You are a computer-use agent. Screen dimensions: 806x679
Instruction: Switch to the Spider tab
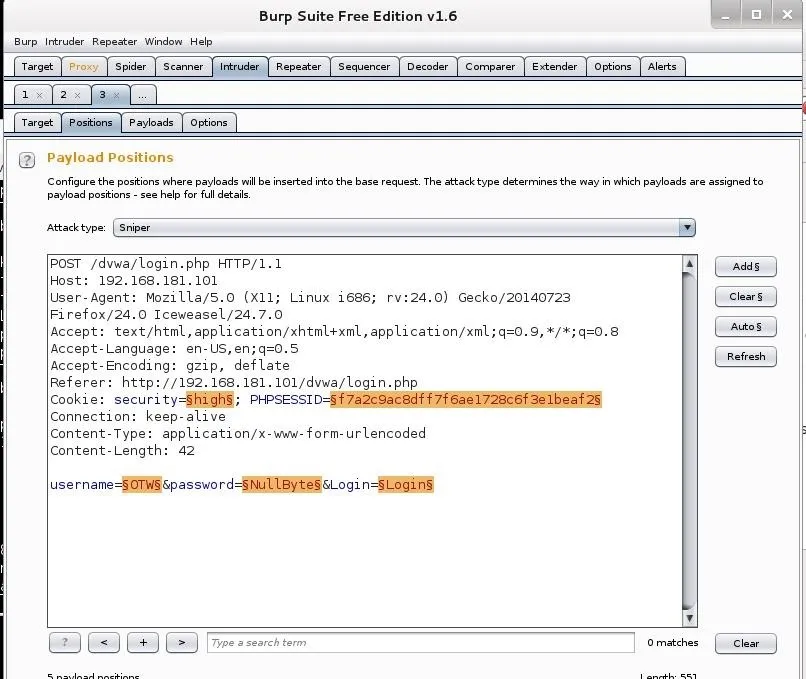(x=131, y=66)
